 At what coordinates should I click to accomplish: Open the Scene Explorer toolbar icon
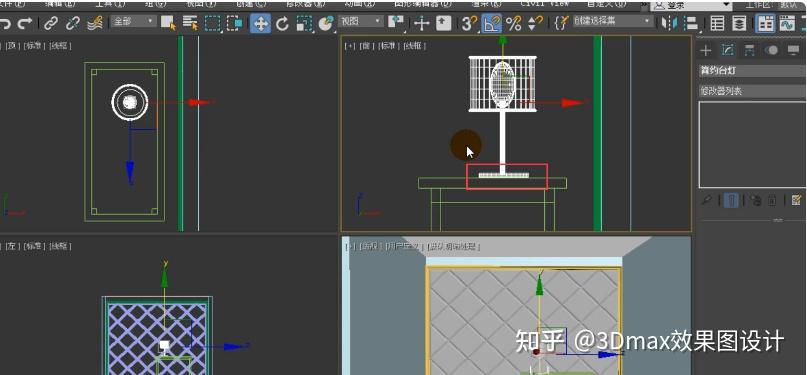pyautogui.click(x=717, y=23)
